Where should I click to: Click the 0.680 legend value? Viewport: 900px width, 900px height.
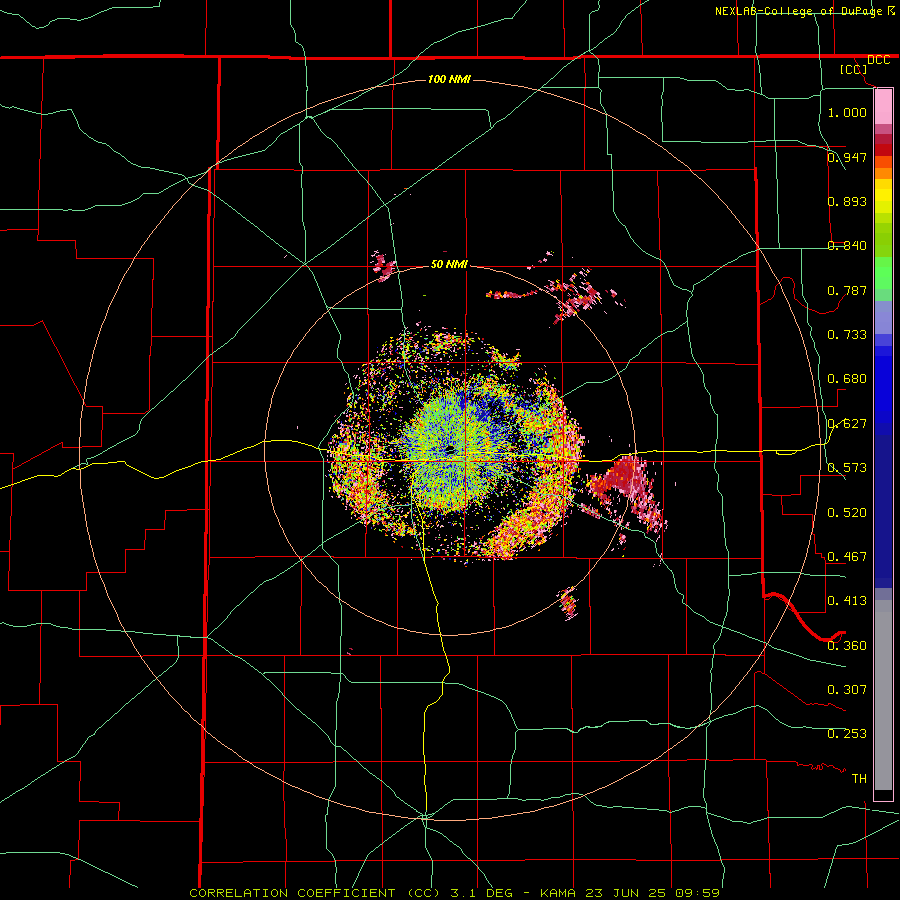point(847,379)
